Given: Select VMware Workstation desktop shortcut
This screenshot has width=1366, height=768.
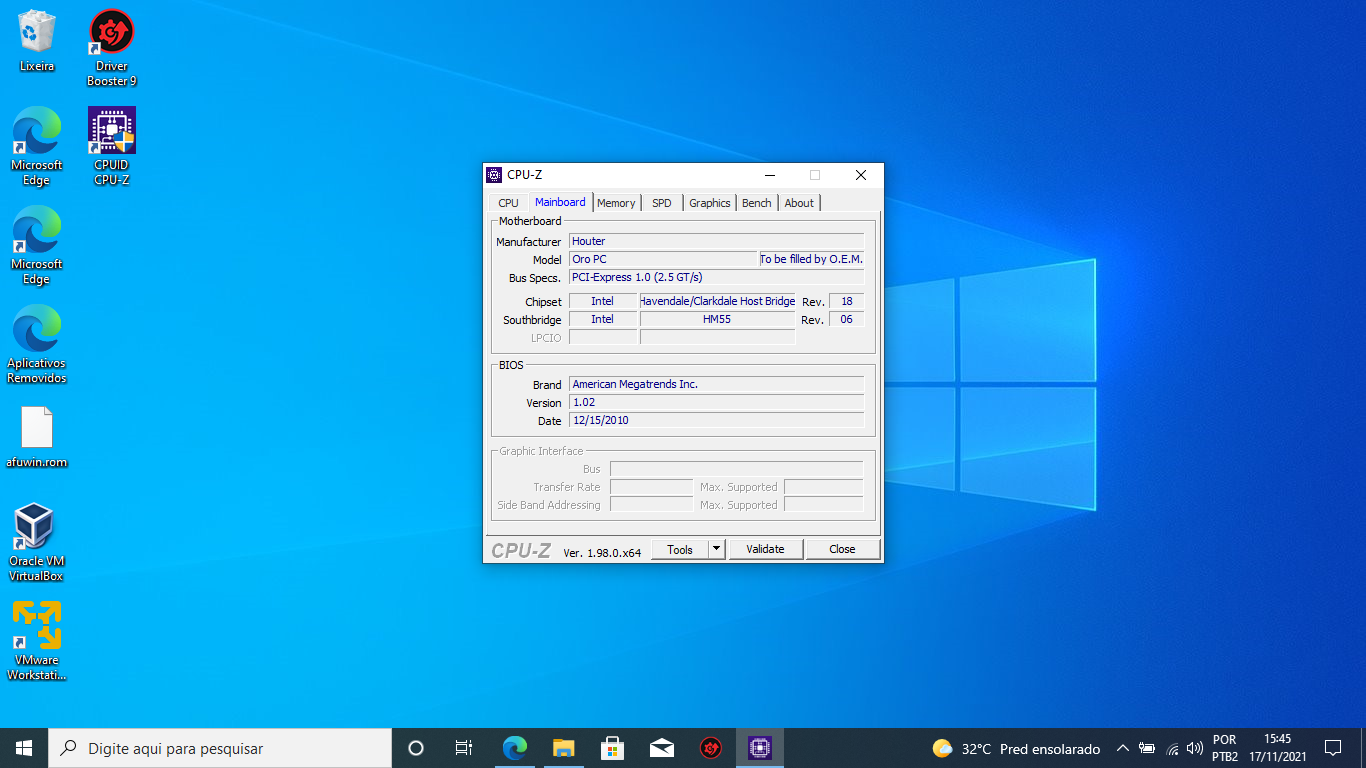Looking at the screenshot, I should pos(37,641).
